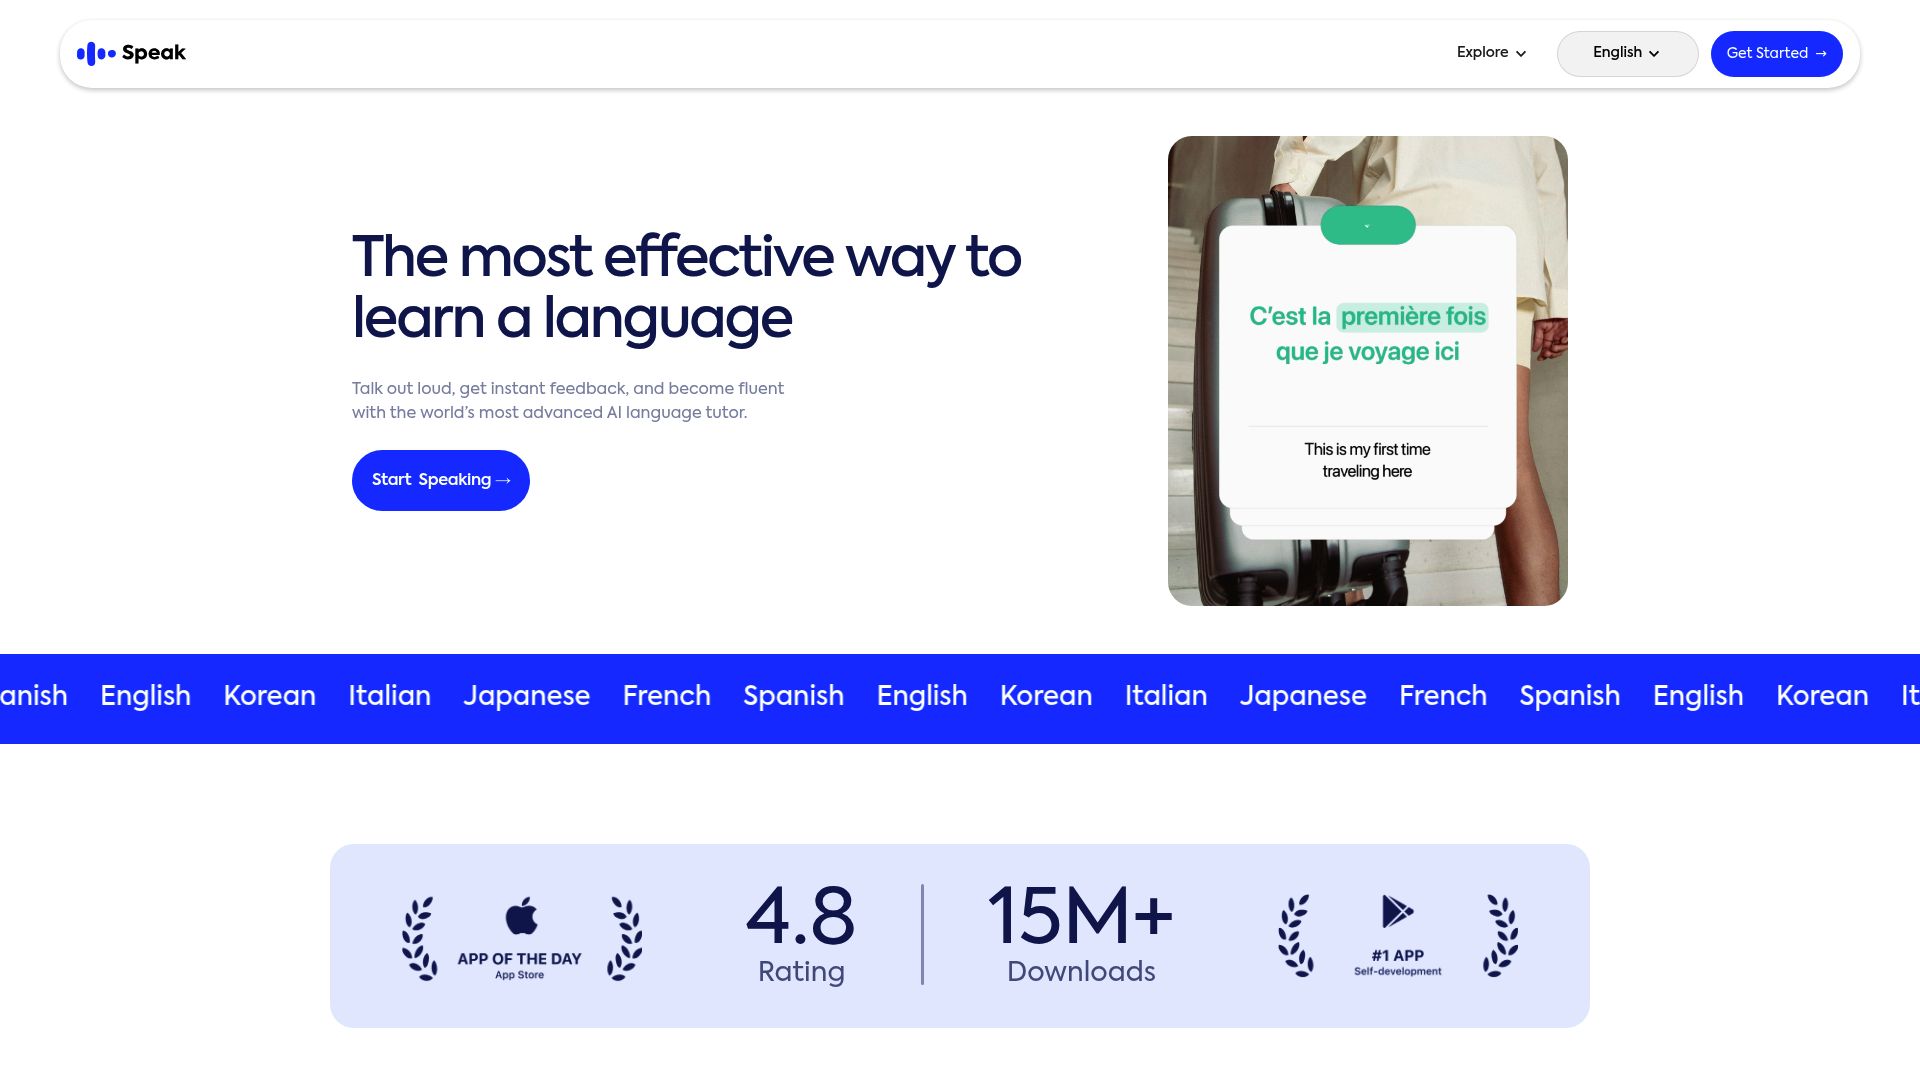Click the left laurel wreath beside App of the Day

pyautogui.click(x=420, y=938)
